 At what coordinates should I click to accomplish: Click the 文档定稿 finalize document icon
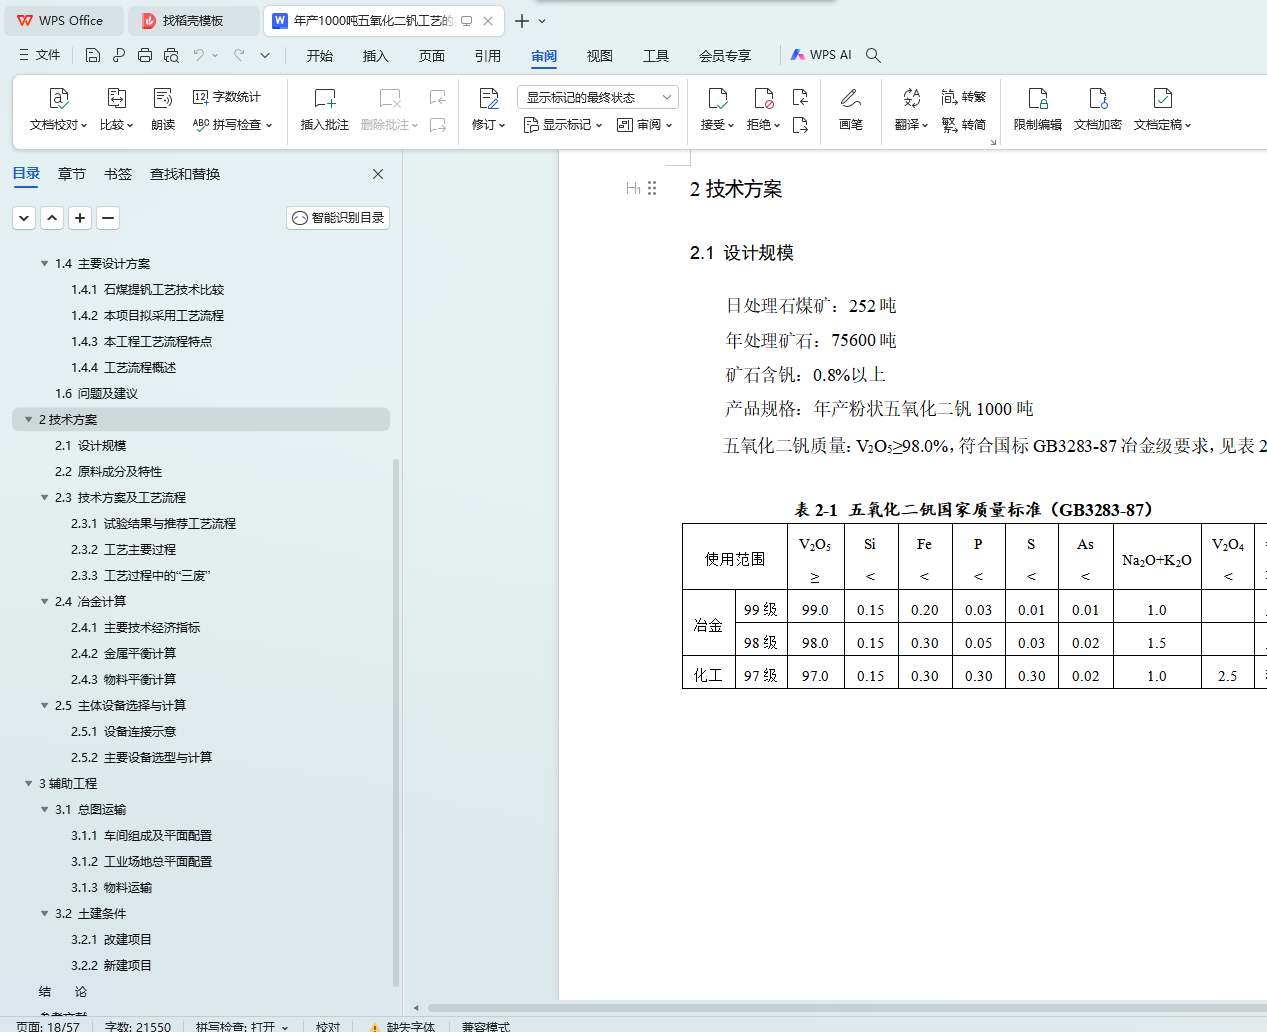tap(1163, 98)
